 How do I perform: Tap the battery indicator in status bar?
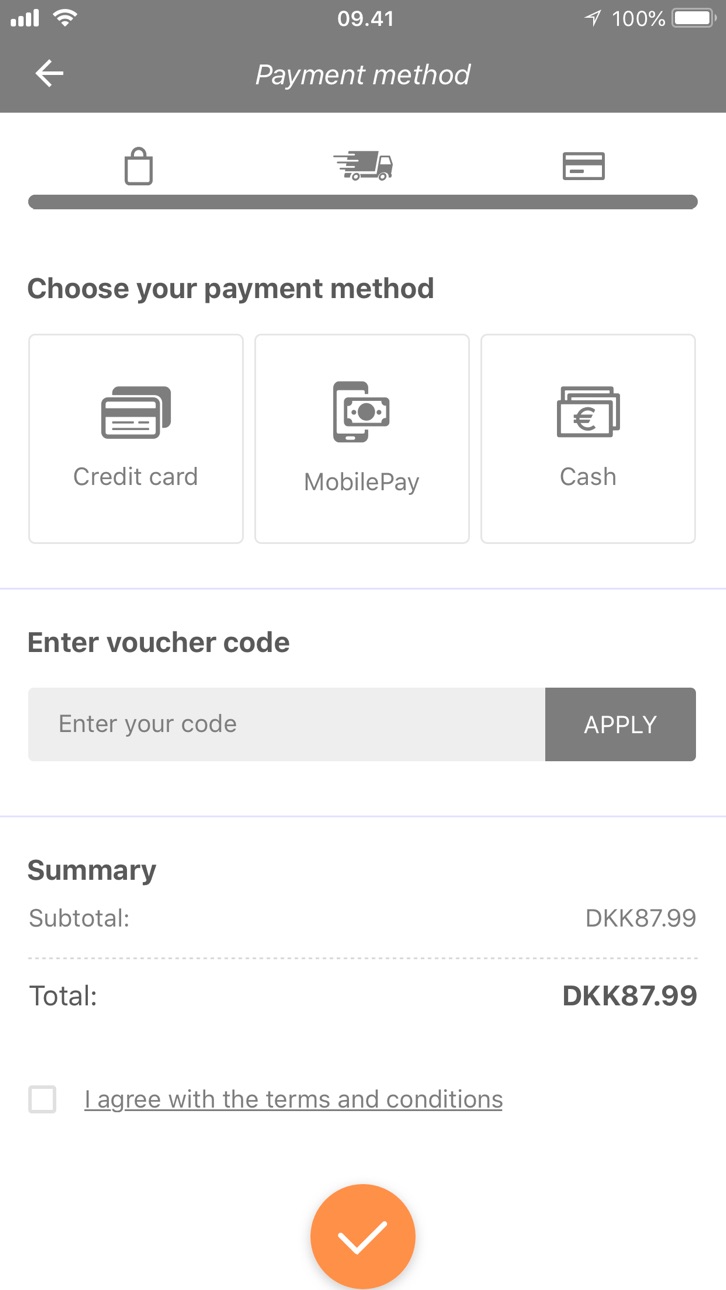(694, 18)
